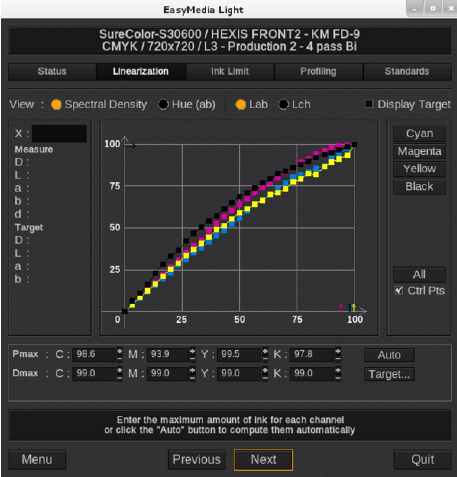The image size is (457, 477).
Task: Proceed with the Next button
Action: pos(263,460)
